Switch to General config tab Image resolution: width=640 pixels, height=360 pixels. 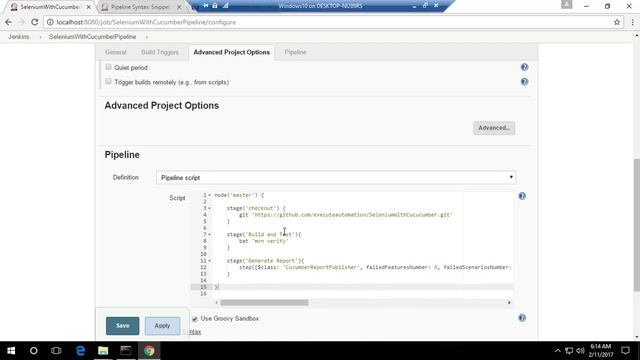coord(116,52)
